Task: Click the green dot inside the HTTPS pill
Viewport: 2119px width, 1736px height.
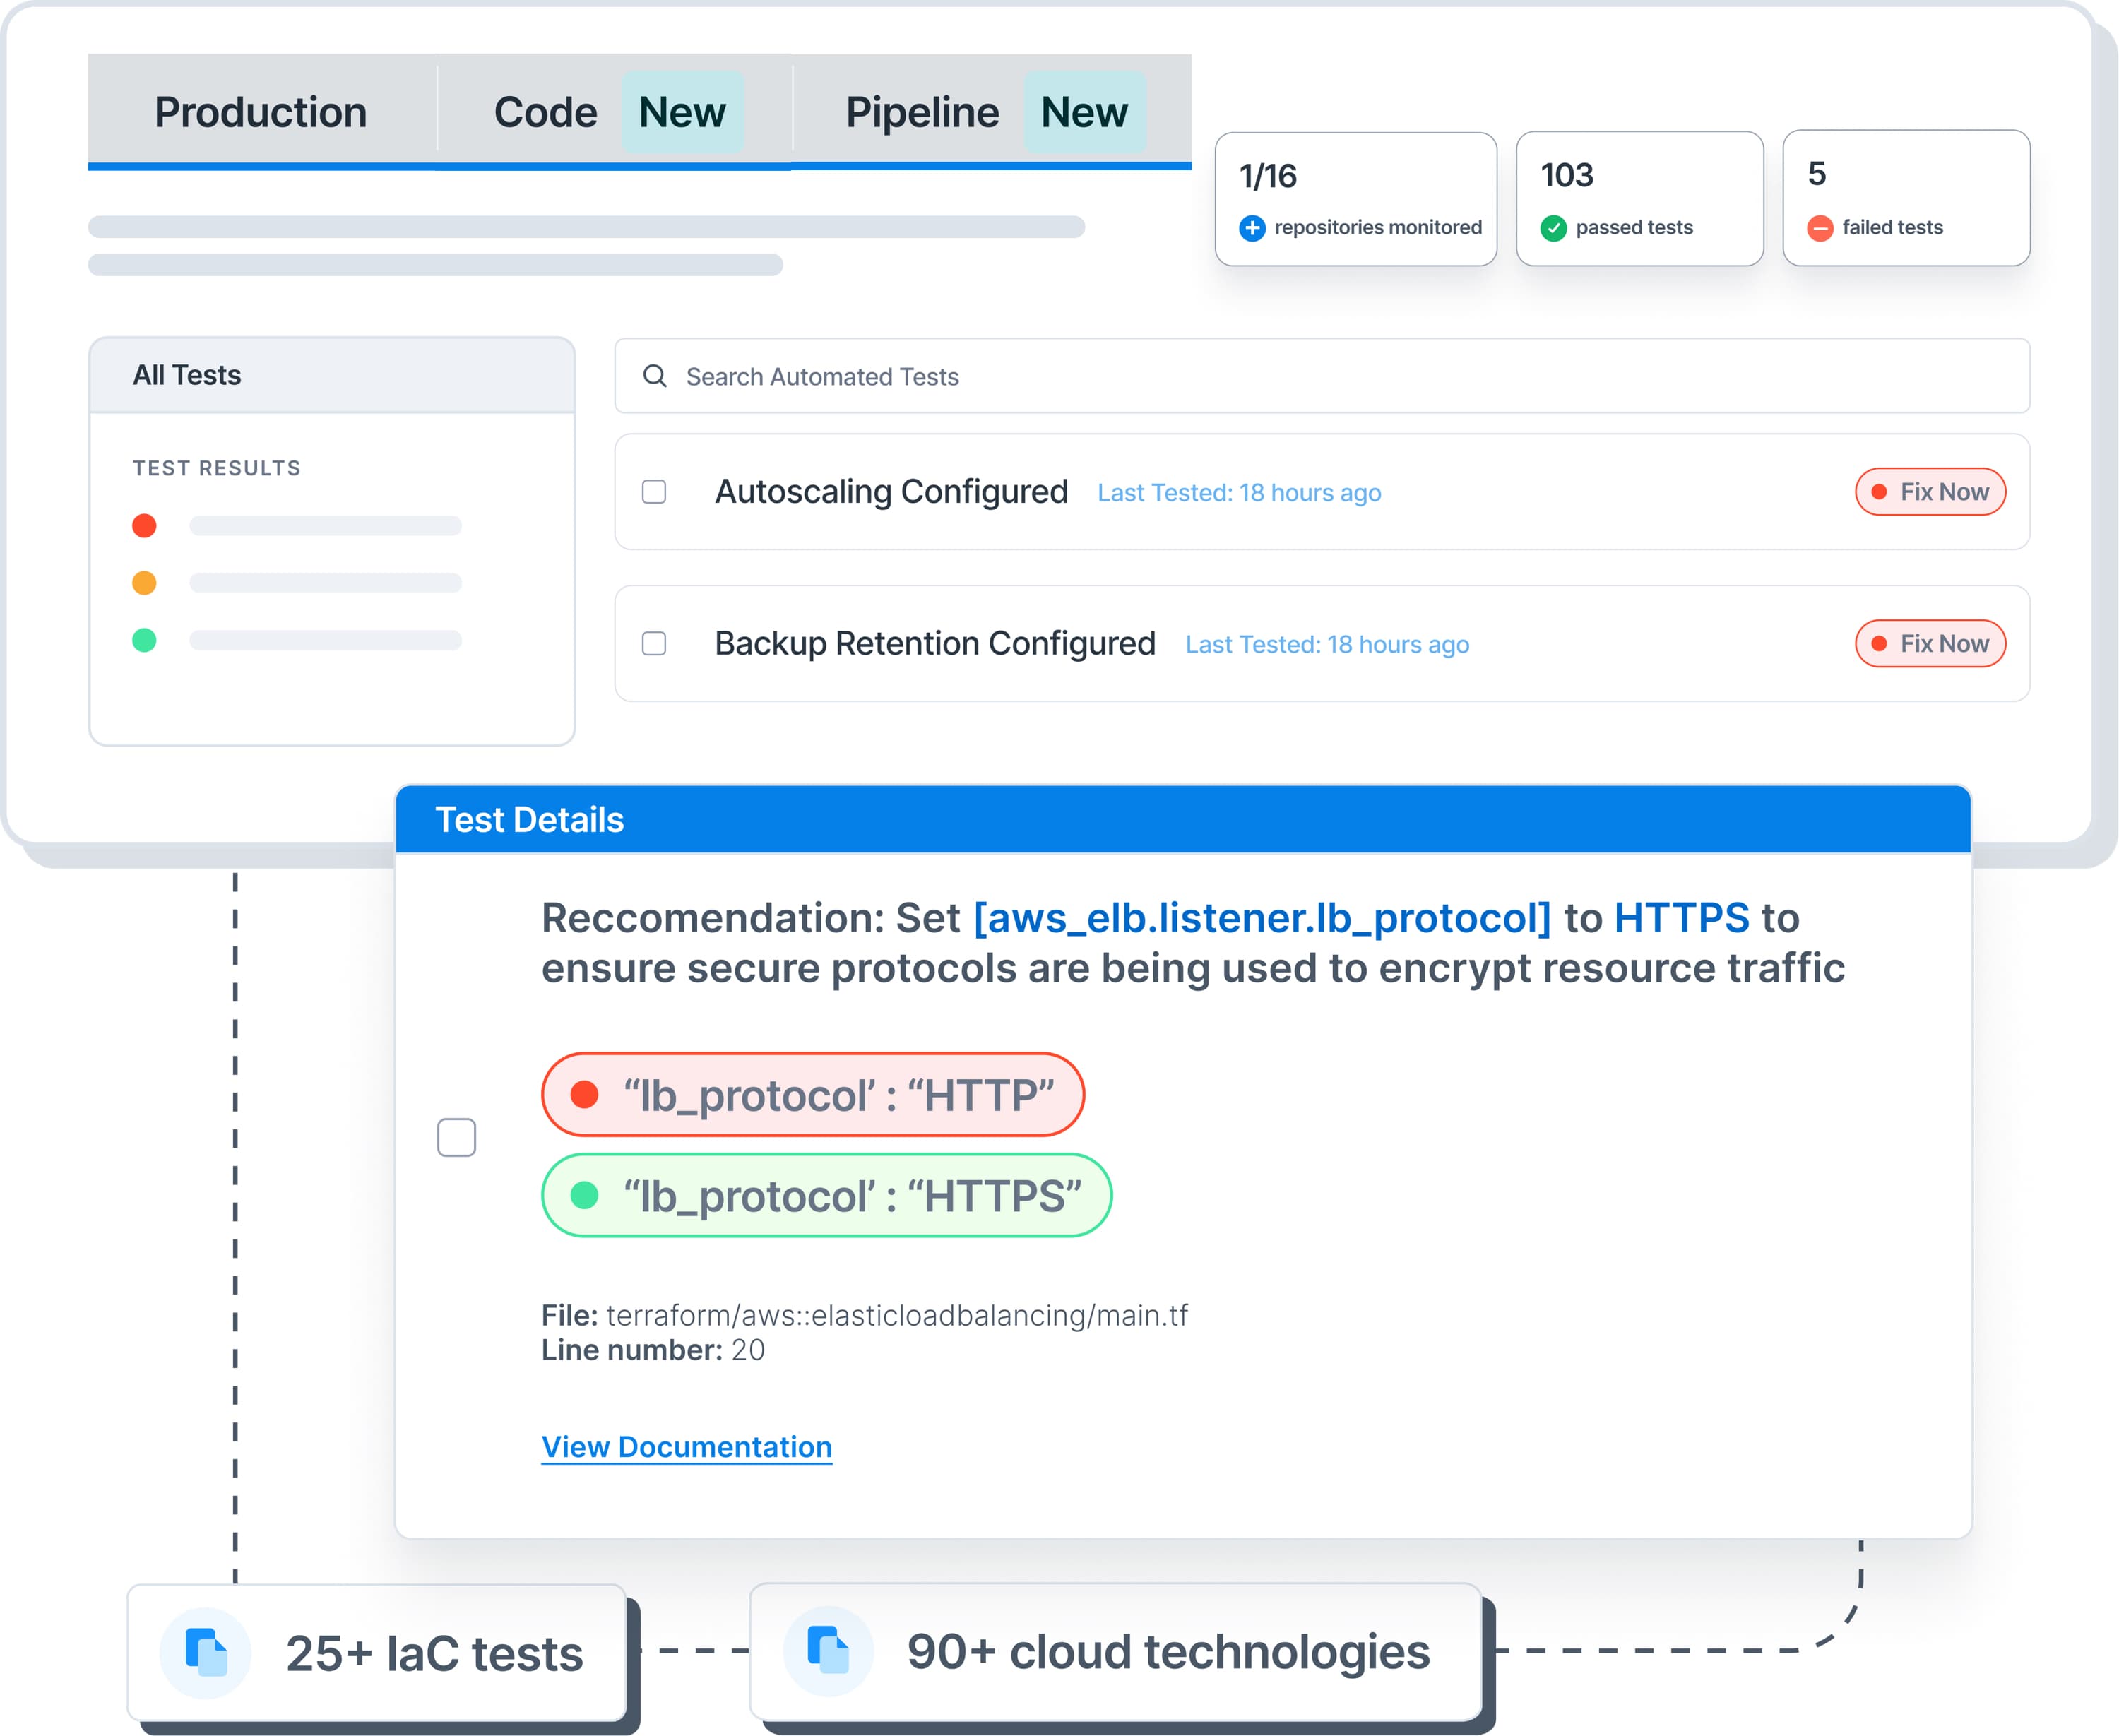Action: tap(586, 1195)
